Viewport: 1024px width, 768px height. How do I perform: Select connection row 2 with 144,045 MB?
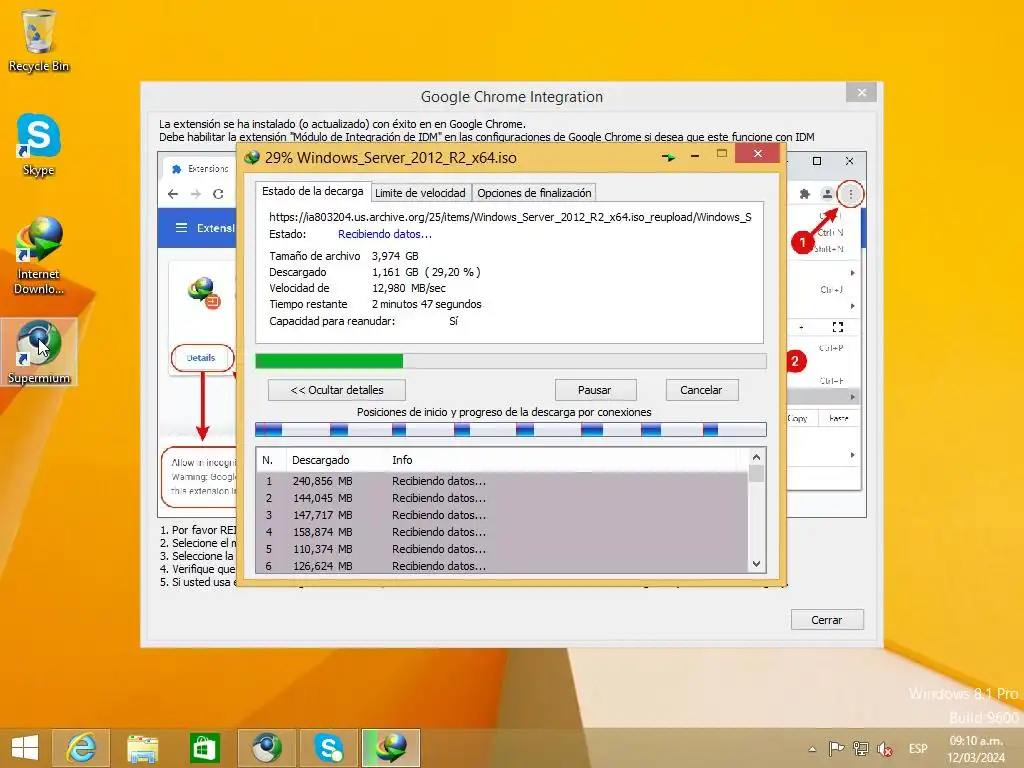click(502, 498)
